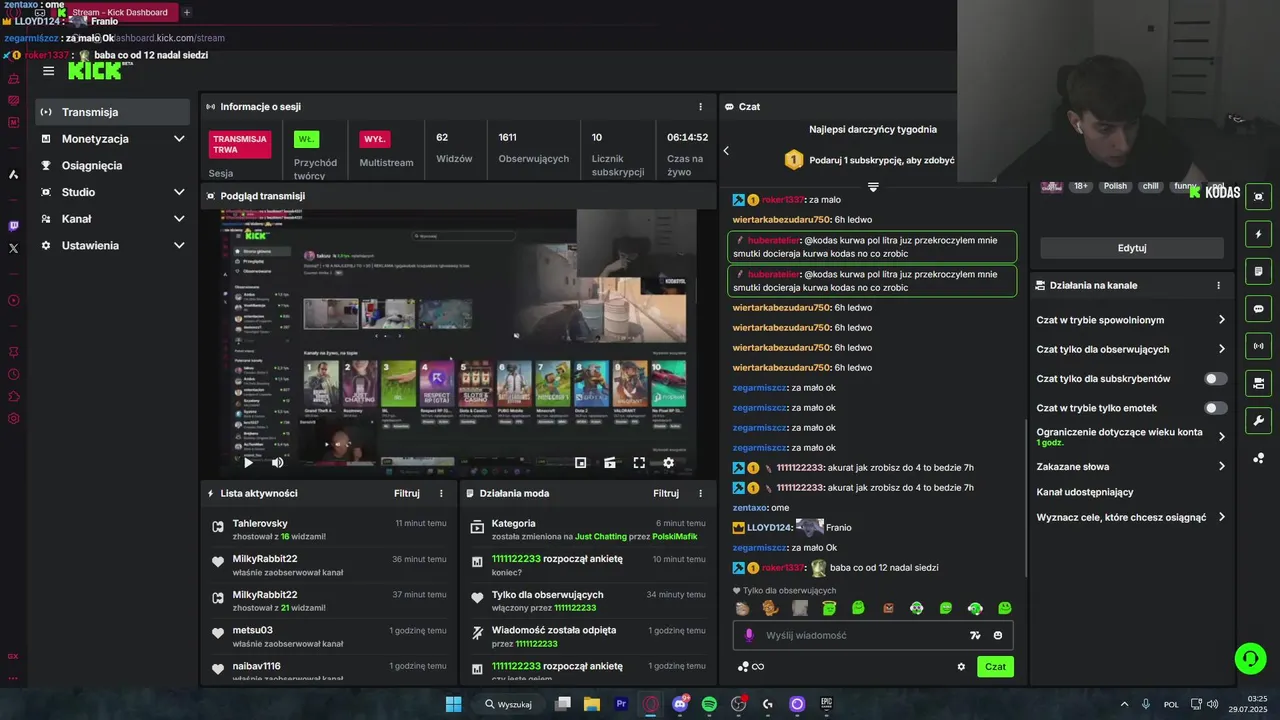Image resolution: width=1280 pixels, height=720 pixels.
Task: Open the green support headset button
Action: pos(1250,658)
